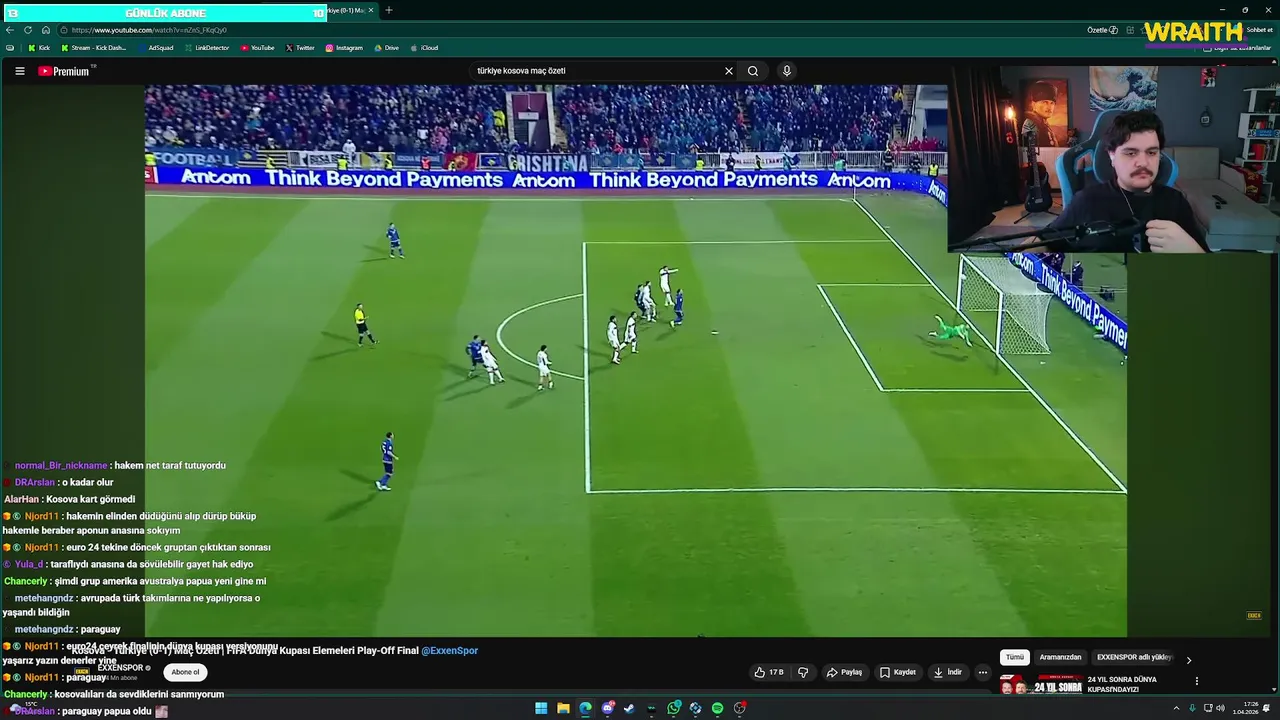The width and height of the screenshot is (1280, 720).
Task: Click the normal_Bir_nickname chat username
Action: (61, 465)
